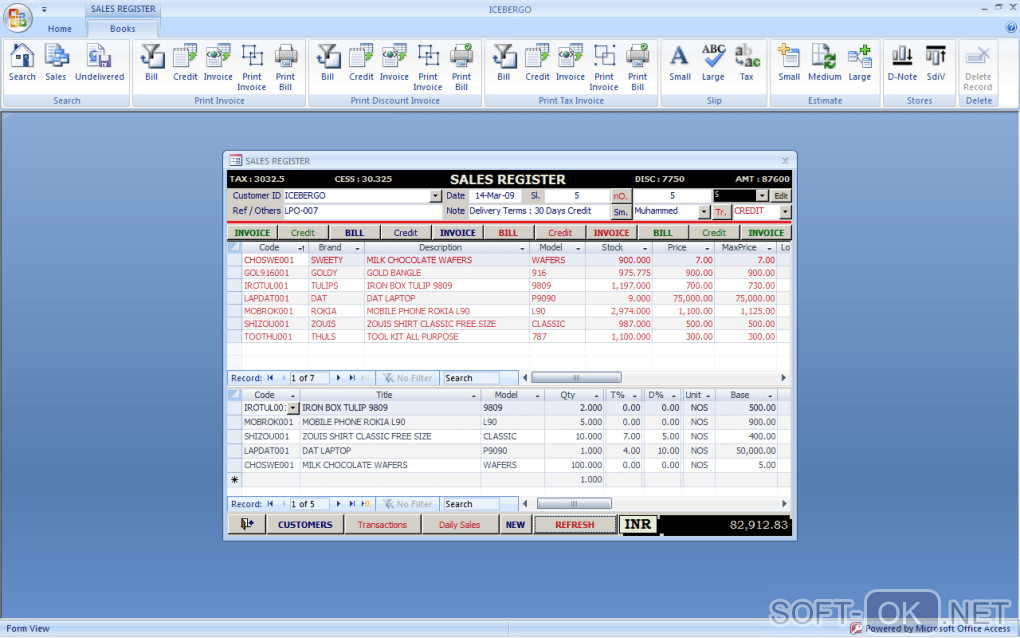Click Print Bill in Print Invoice group
Image resolution: width=1020 pixels, height=638 pixels.
pyautogui.click(x=286, y=68)
